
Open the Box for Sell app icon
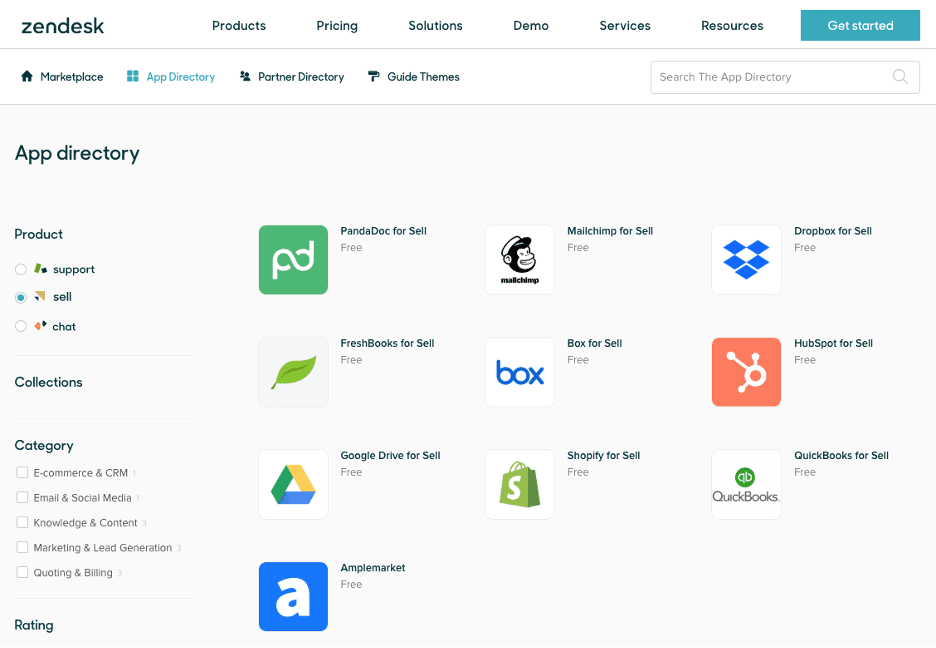pyautogui.click(x=519, y=372)
